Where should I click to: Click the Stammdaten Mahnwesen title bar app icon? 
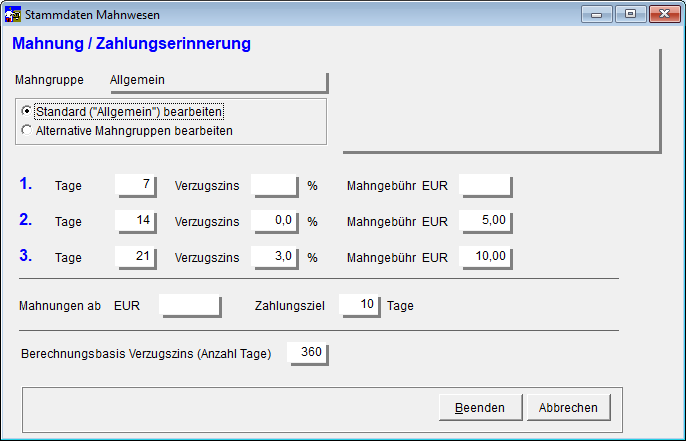point(12,14)
